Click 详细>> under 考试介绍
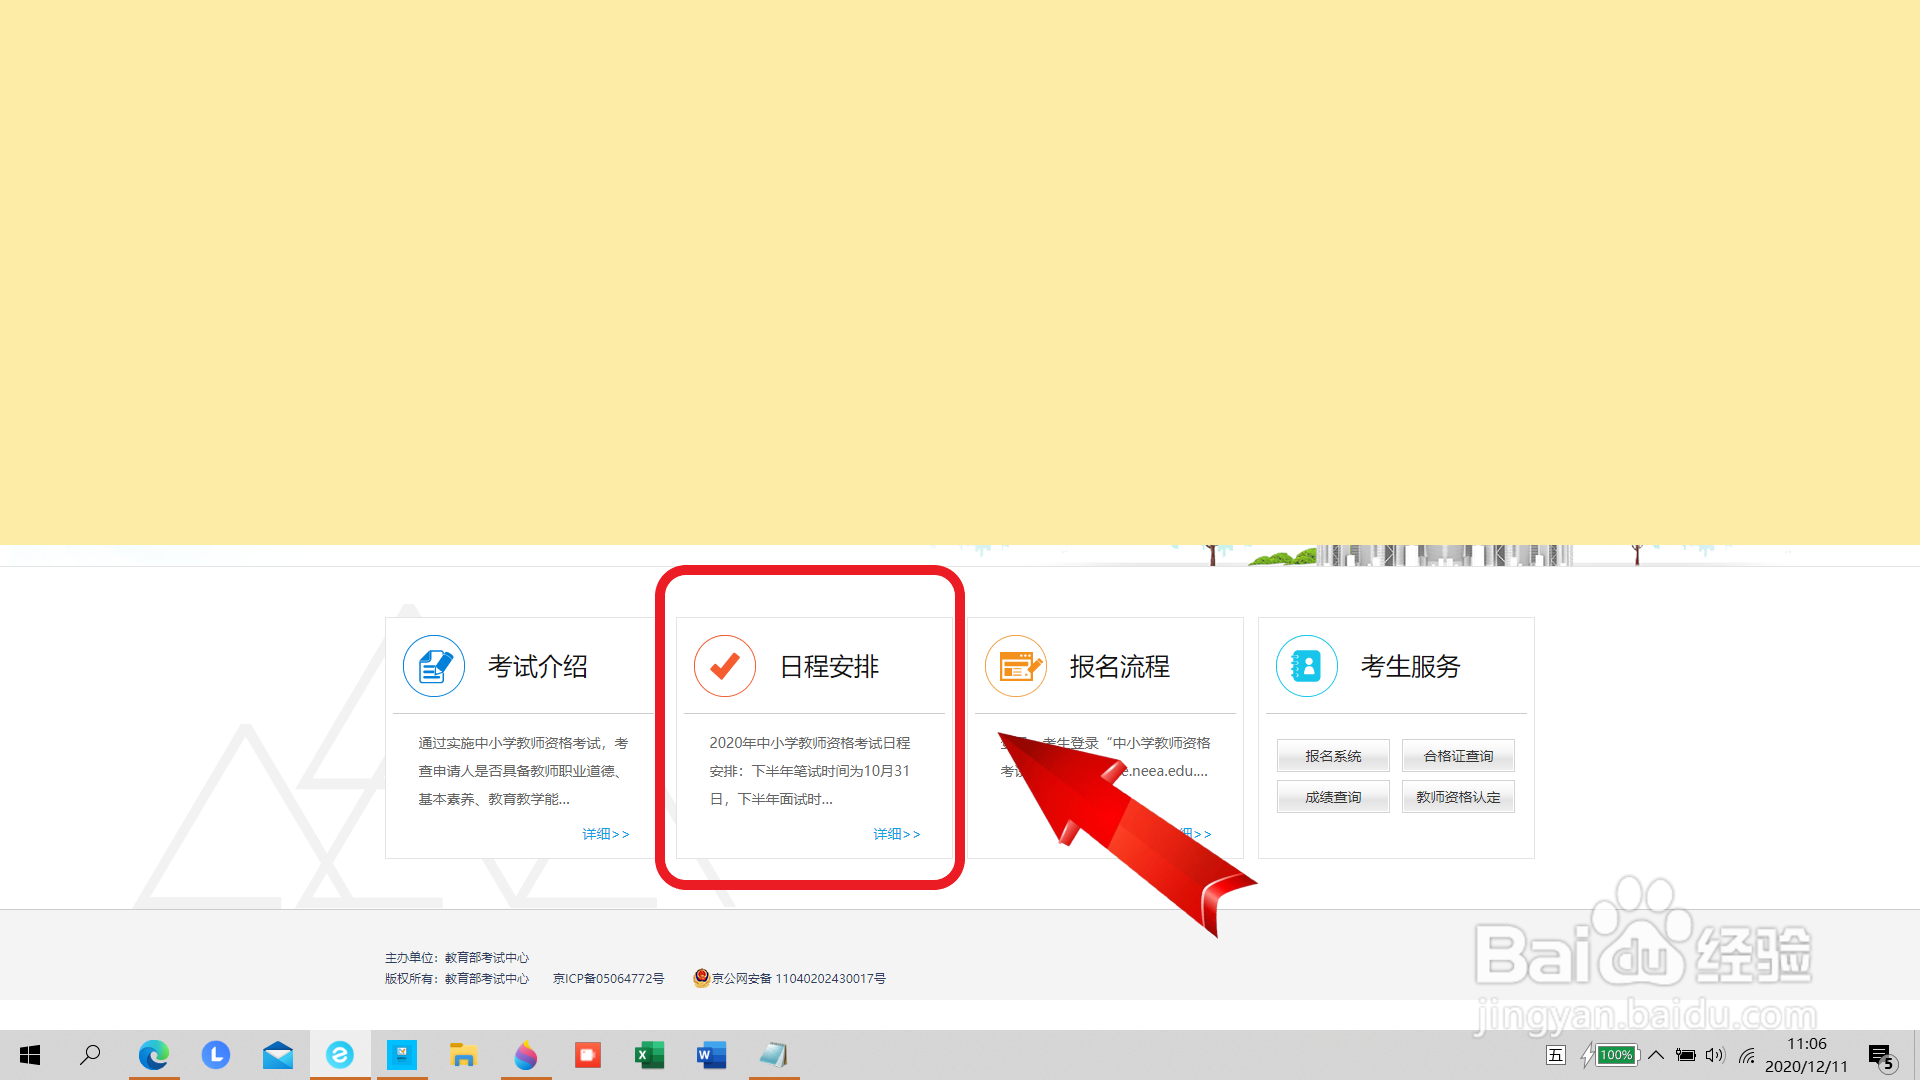 605,833
